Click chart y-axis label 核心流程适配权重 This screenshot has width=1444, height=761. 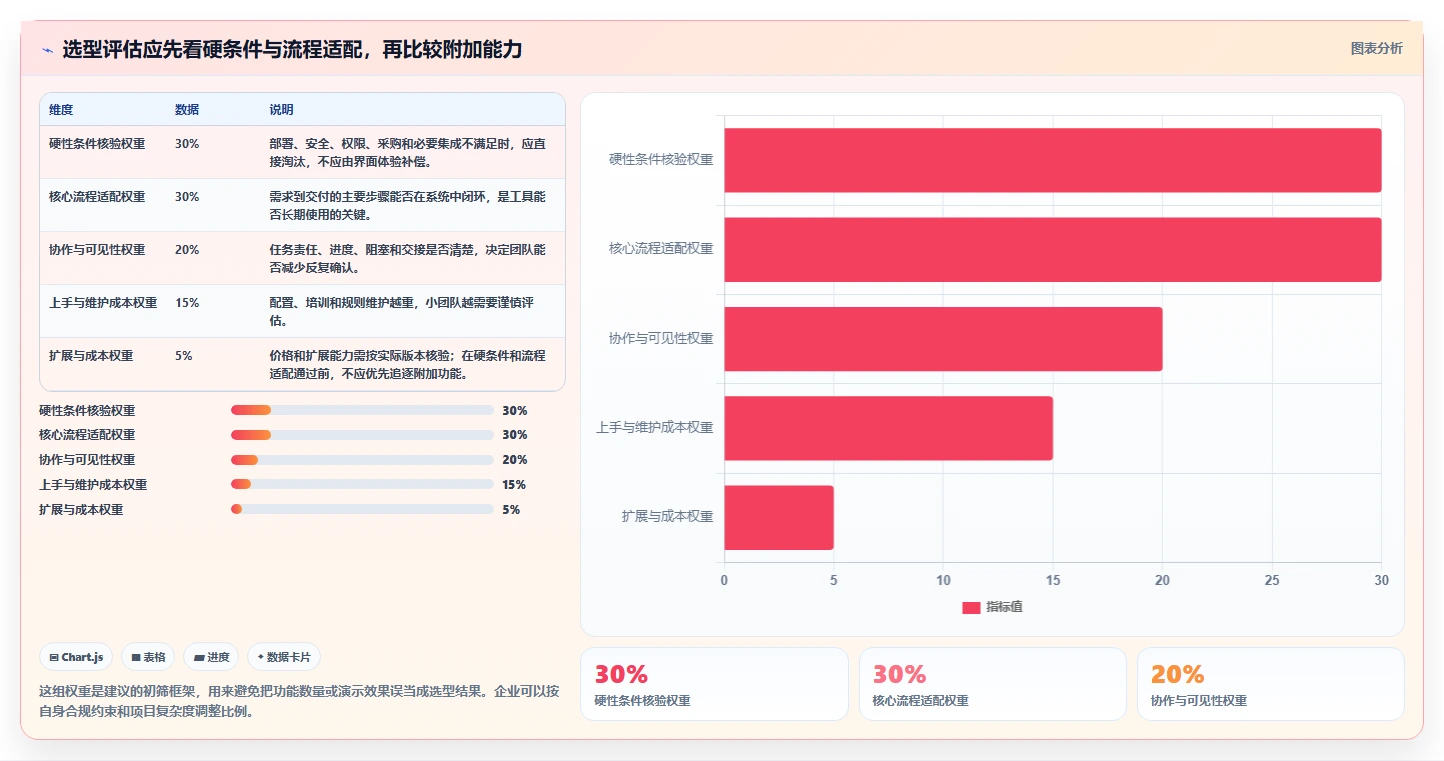click(661, 248)
